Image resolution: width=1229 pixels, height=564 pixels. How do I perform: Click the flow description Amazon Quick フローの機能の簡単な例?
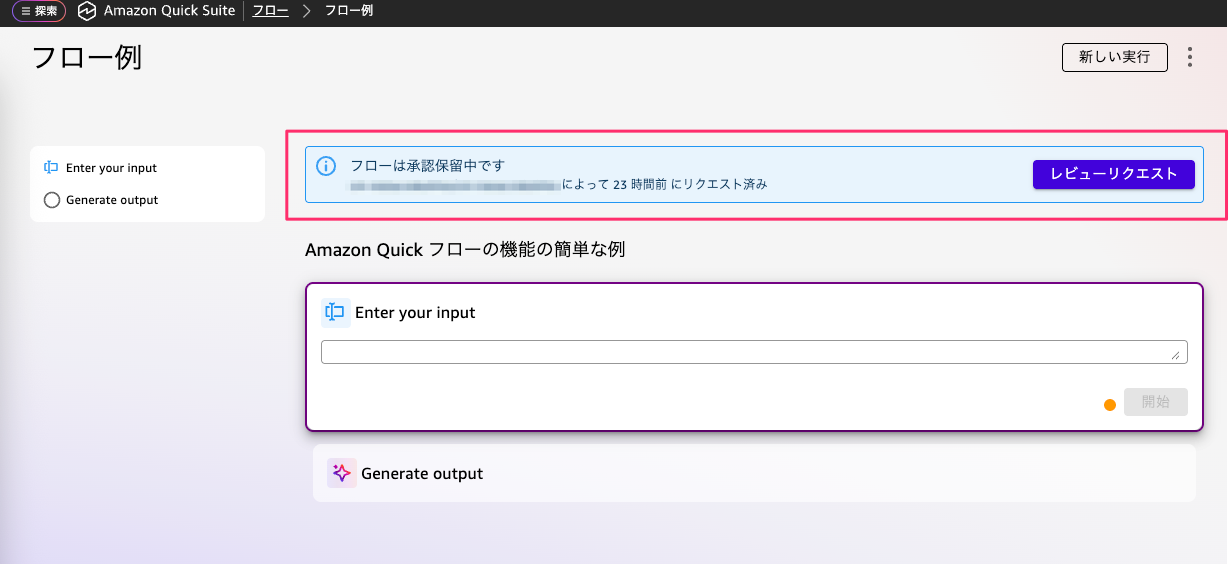(x=465, y=250)
